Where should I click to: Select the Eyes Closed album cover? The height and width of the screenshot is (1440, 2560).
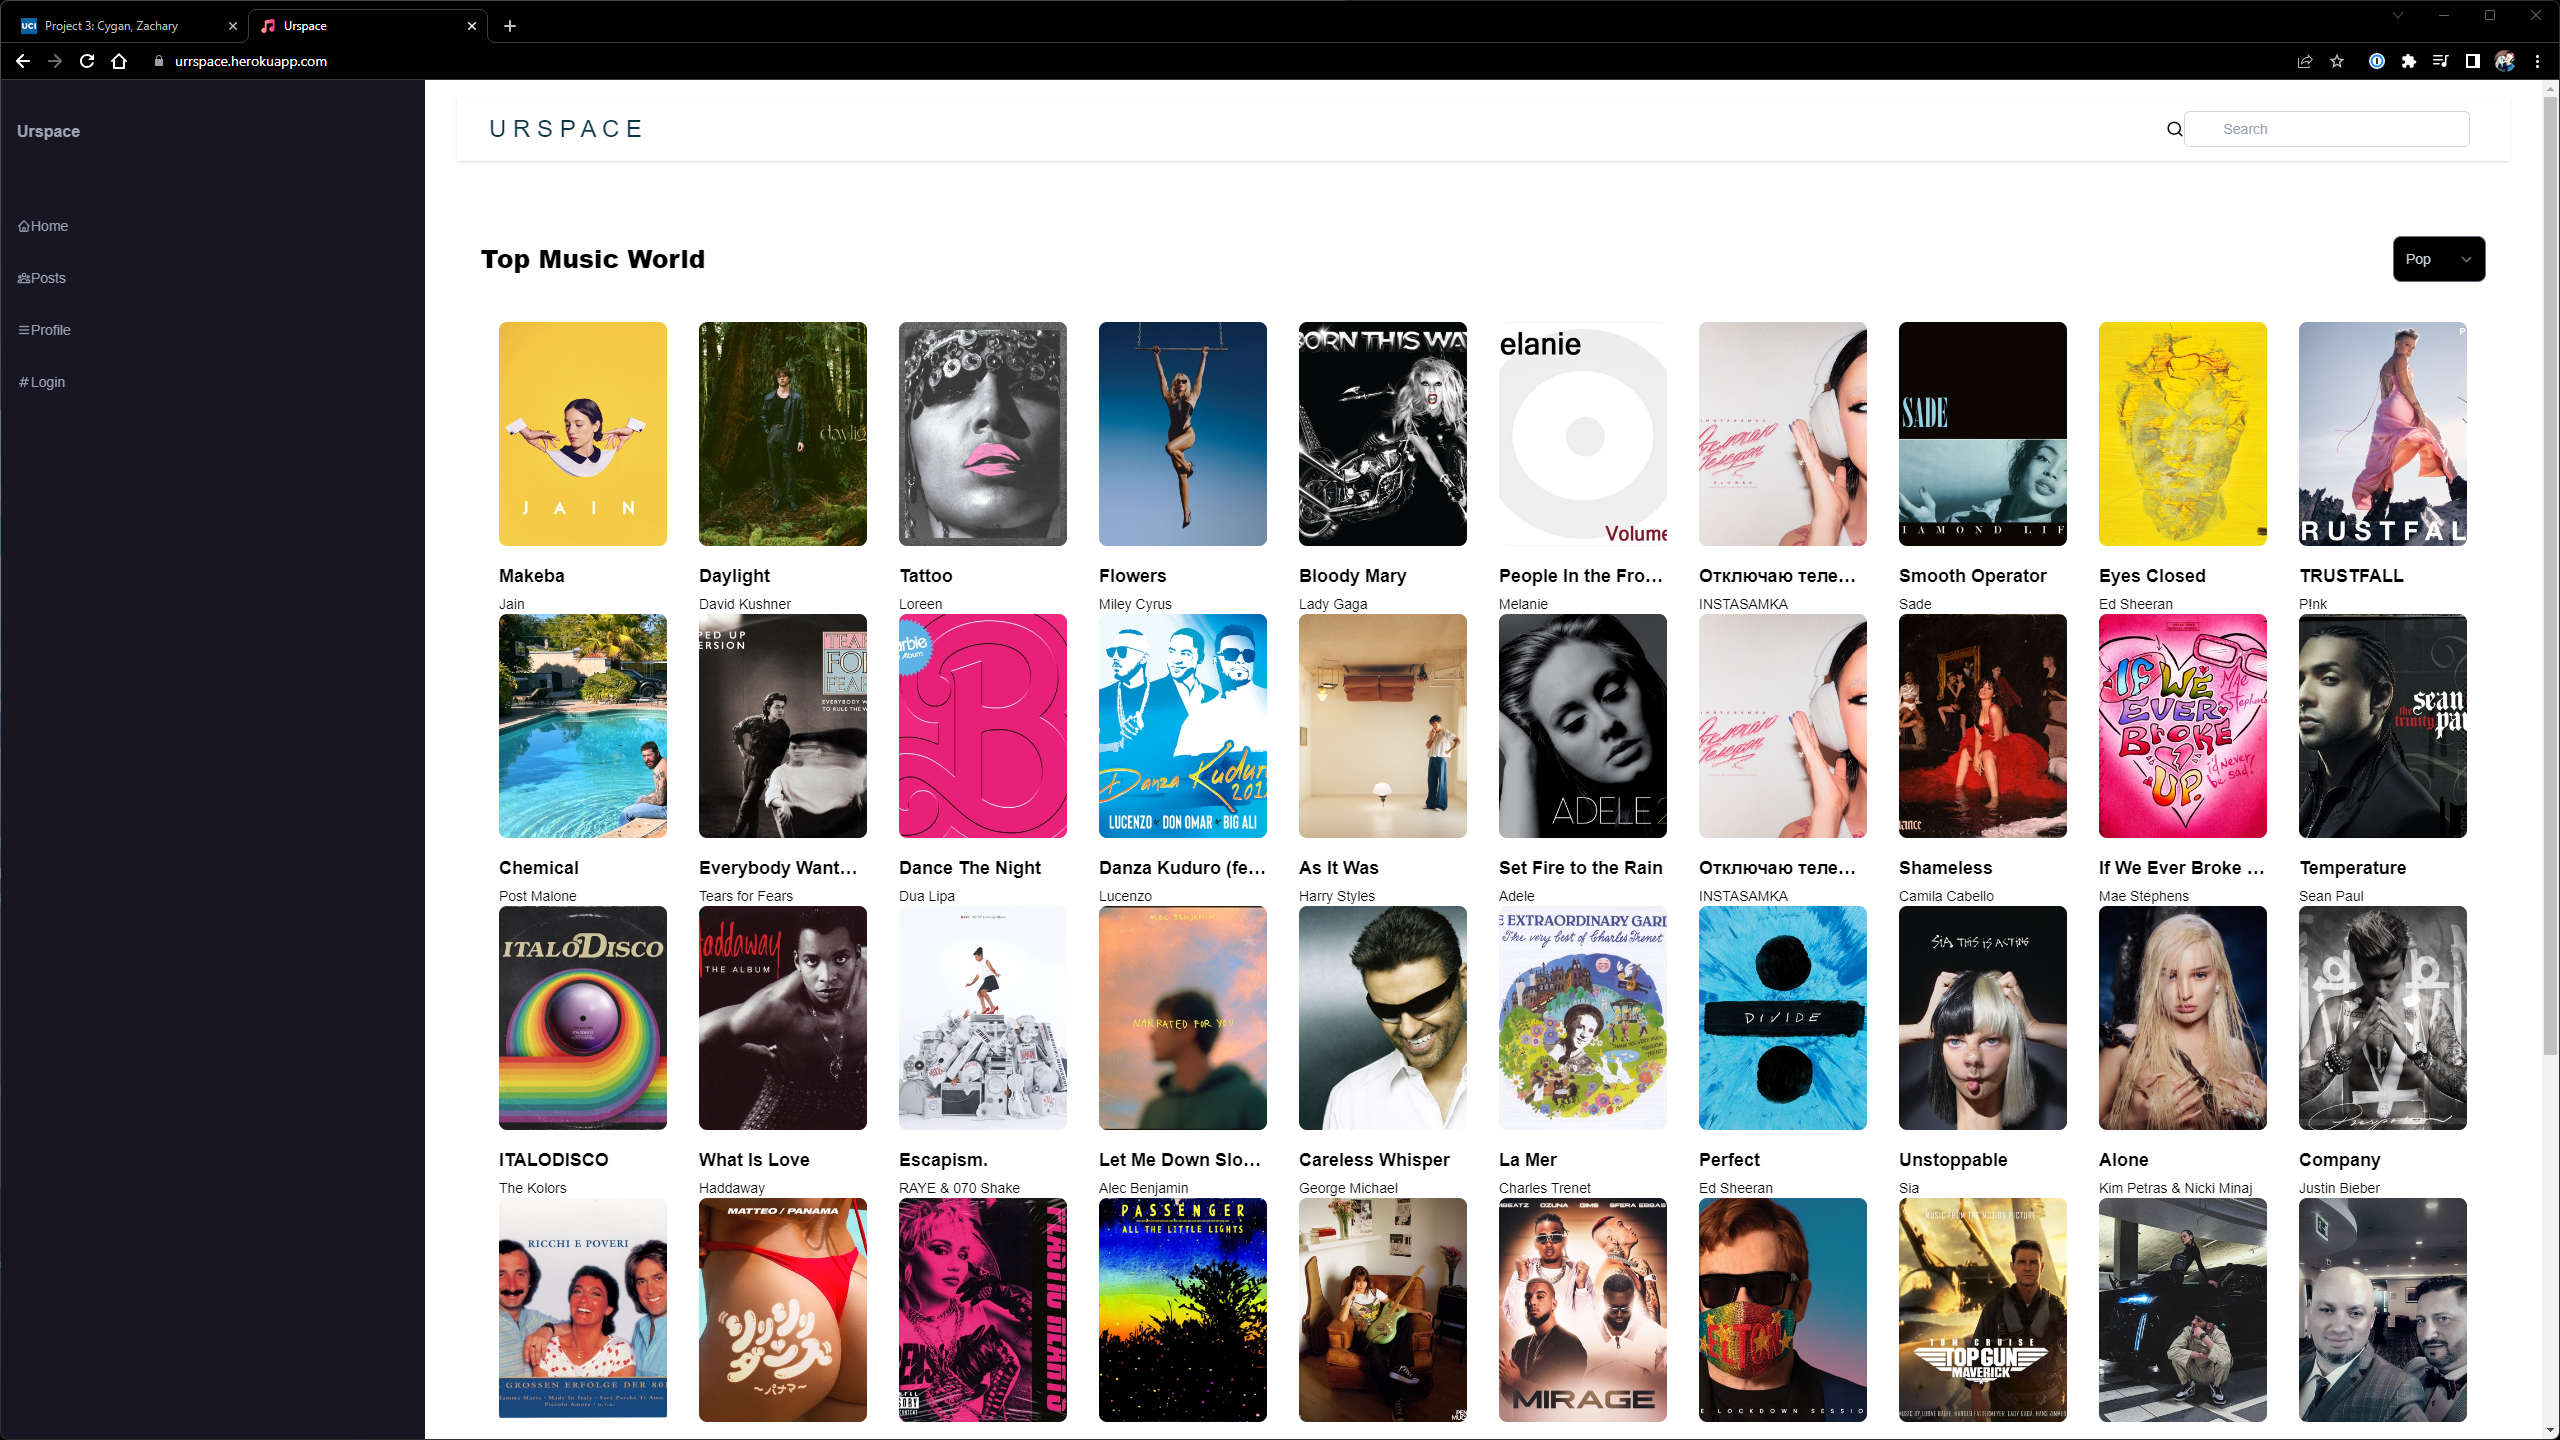click(x=2183, y=434)
